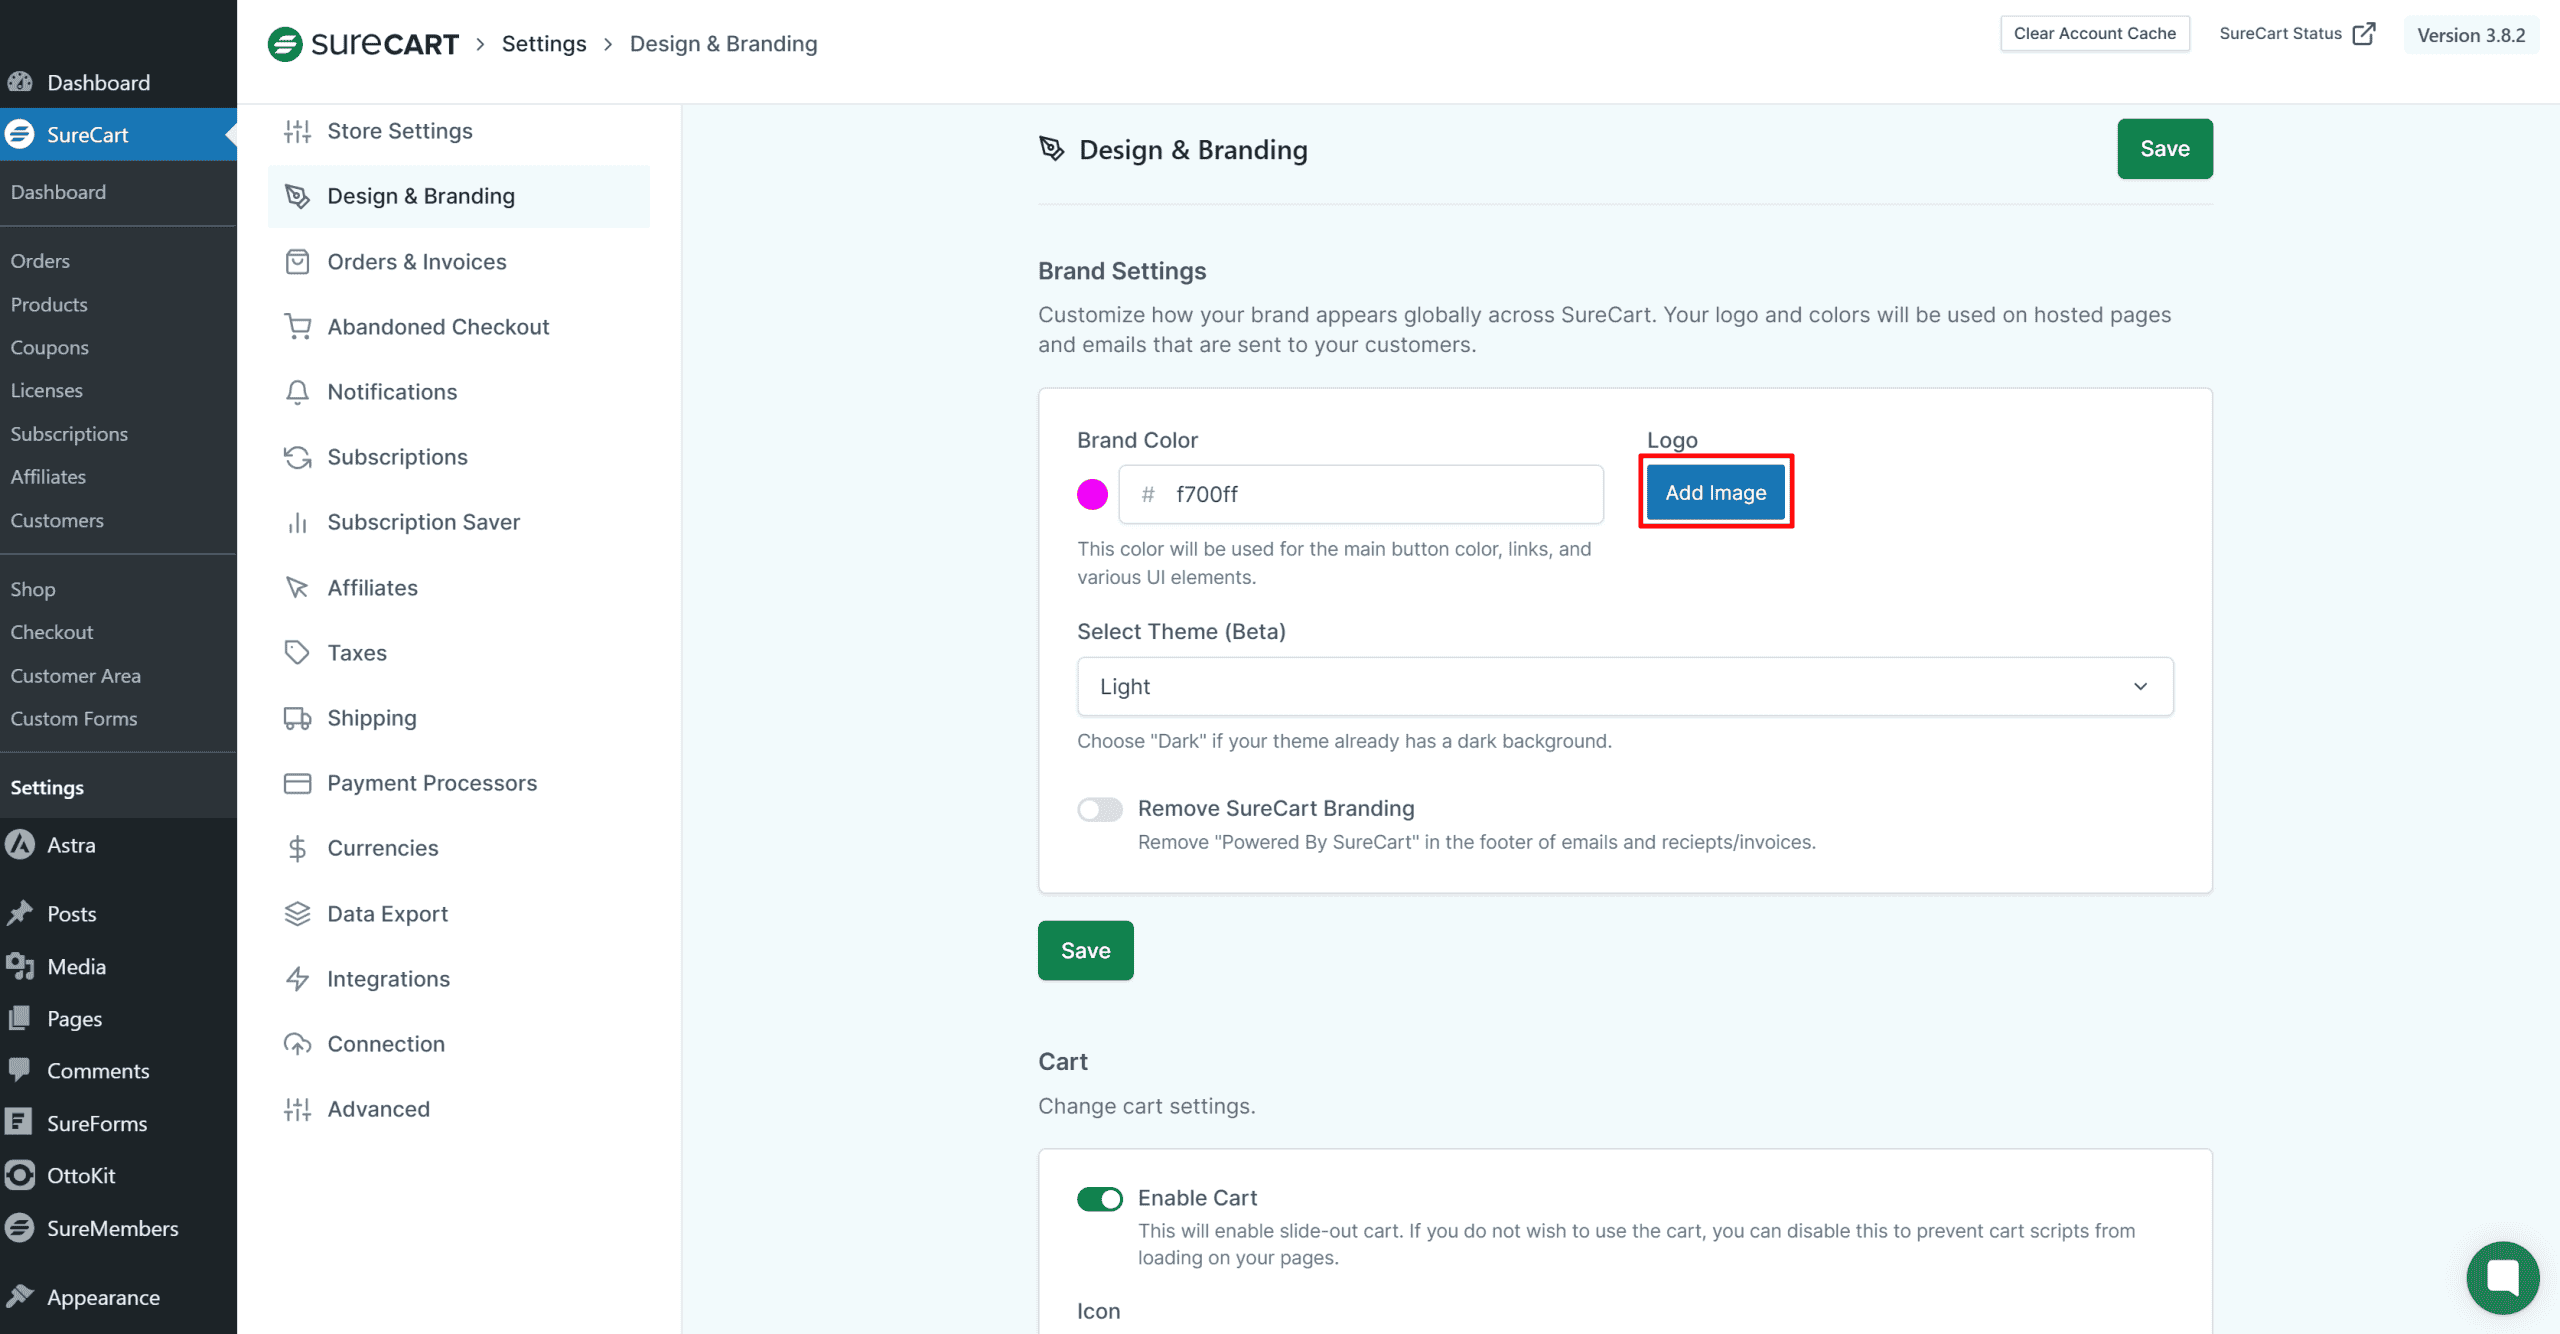Viewport: 2560px width, 1334px height.
Task: Click the Currencies dollar icon
Action: [297, 848]
